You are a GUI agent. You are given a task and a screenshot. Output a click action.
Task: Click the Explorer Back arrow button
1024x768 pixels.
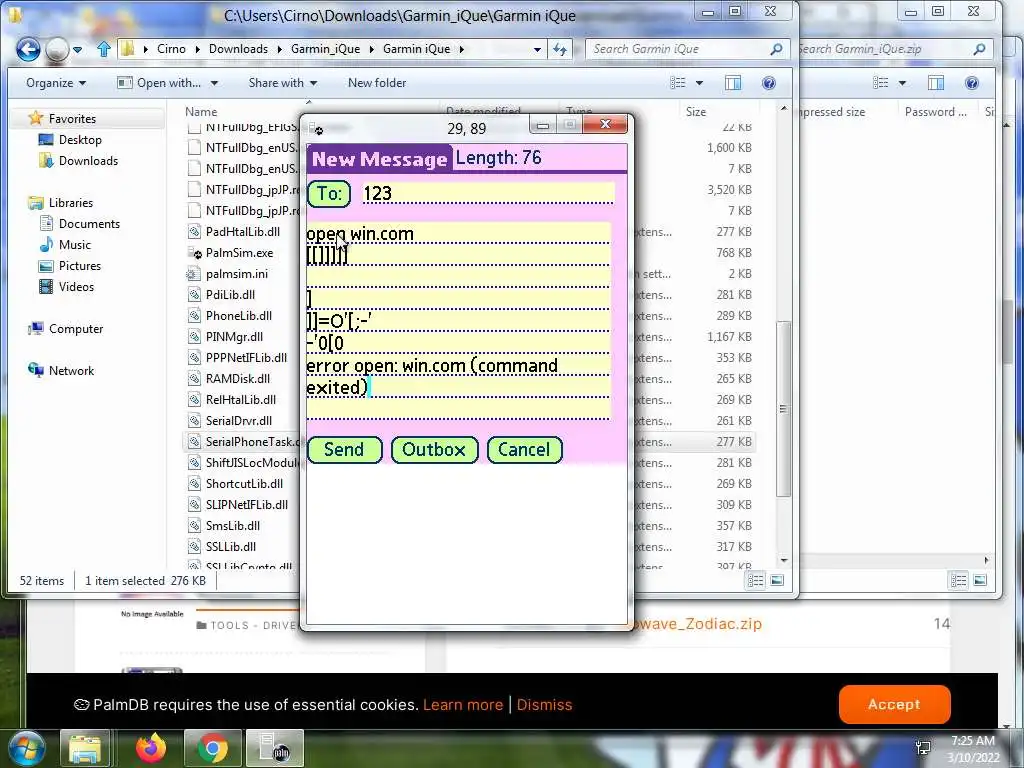click(28, 49)
